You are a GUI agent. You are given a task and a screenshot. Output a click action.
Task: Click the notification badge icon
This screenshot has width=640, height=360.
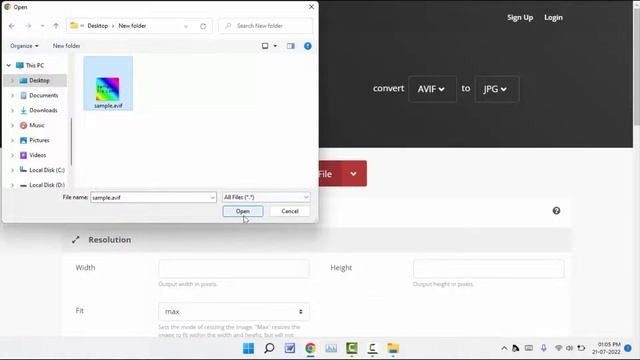click(628, 348)
